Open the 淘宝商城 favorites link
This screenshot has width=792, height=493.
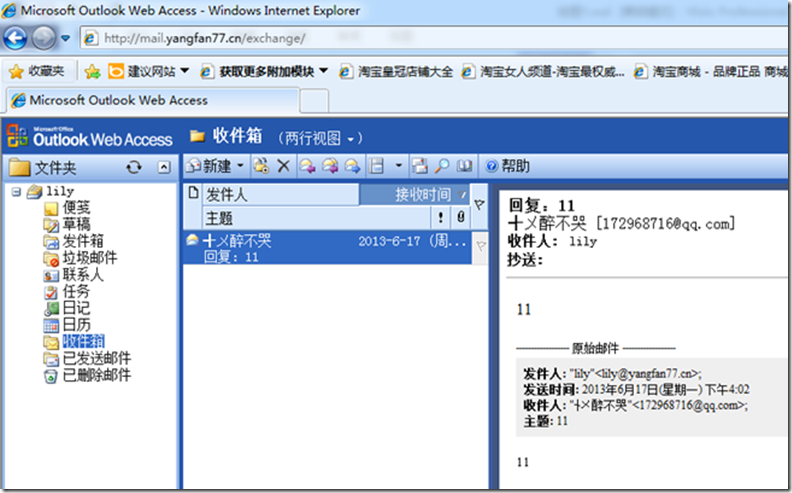(x=711, y=72)
